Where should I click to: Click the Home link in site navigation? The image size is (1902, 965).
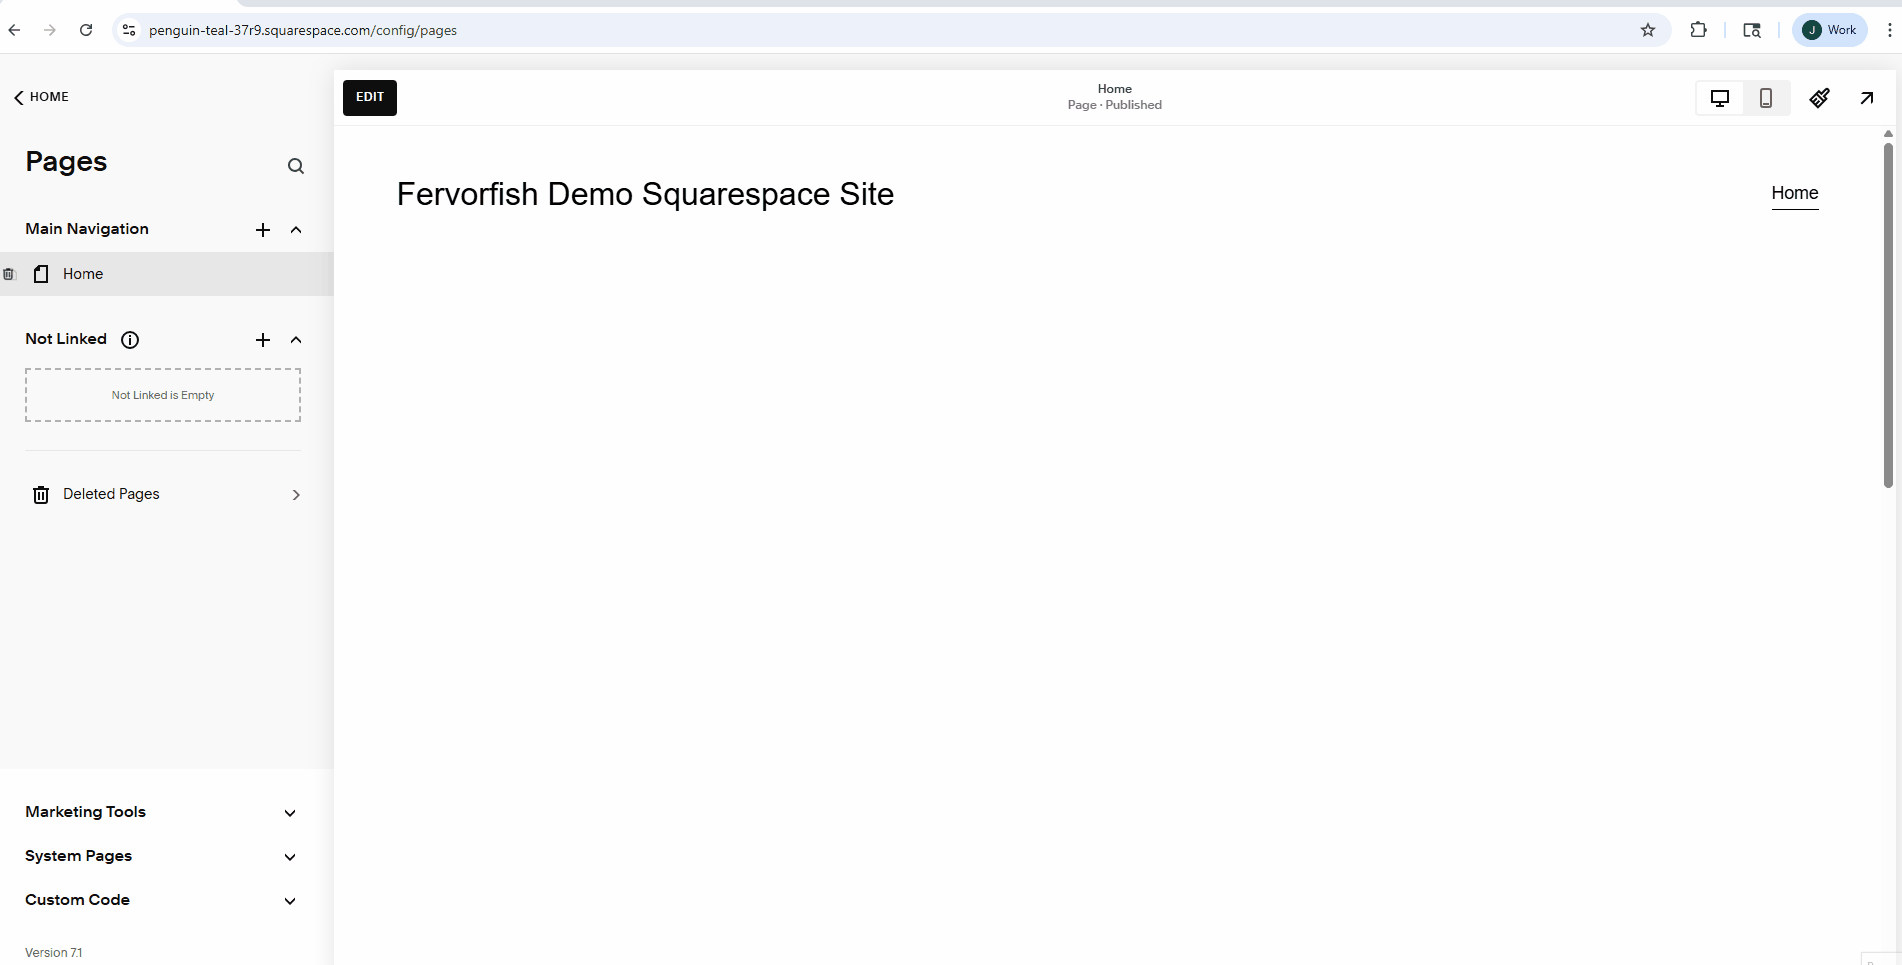(1795, 193)
